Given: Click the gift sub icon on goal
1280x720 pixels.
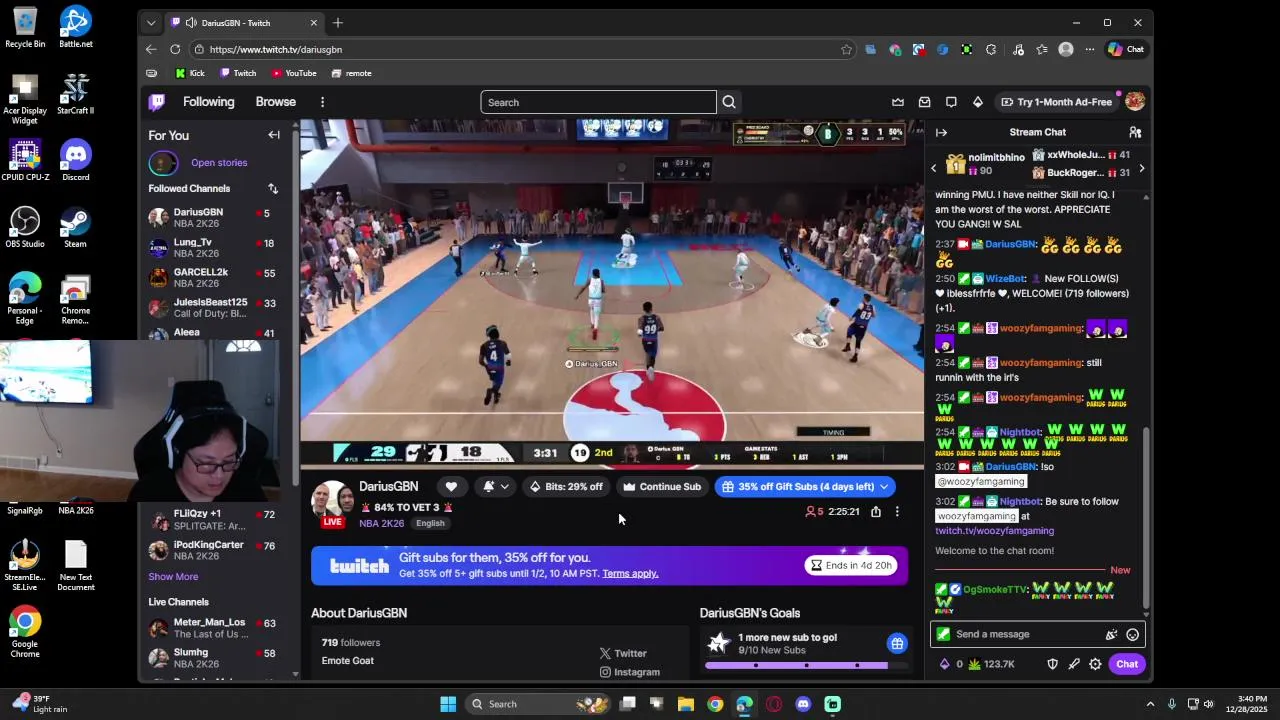Looking at the screenshot, I should point(897,644).
